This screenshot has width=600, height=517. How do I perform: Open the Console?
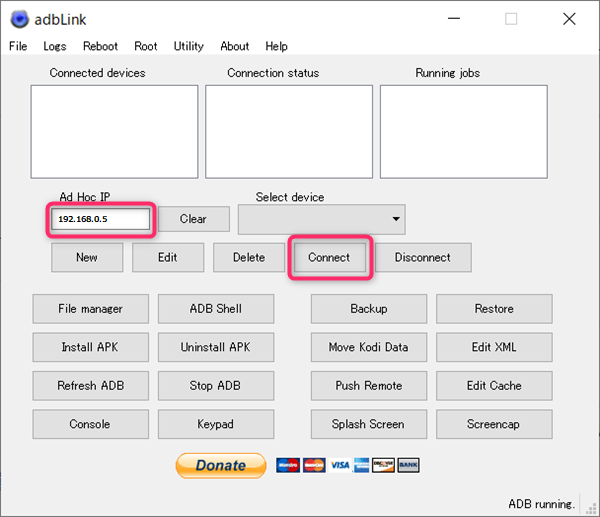coord(91,424)
